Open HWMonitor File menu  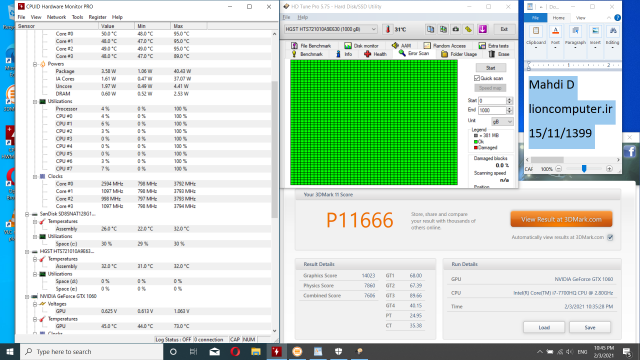pos(21,17)
